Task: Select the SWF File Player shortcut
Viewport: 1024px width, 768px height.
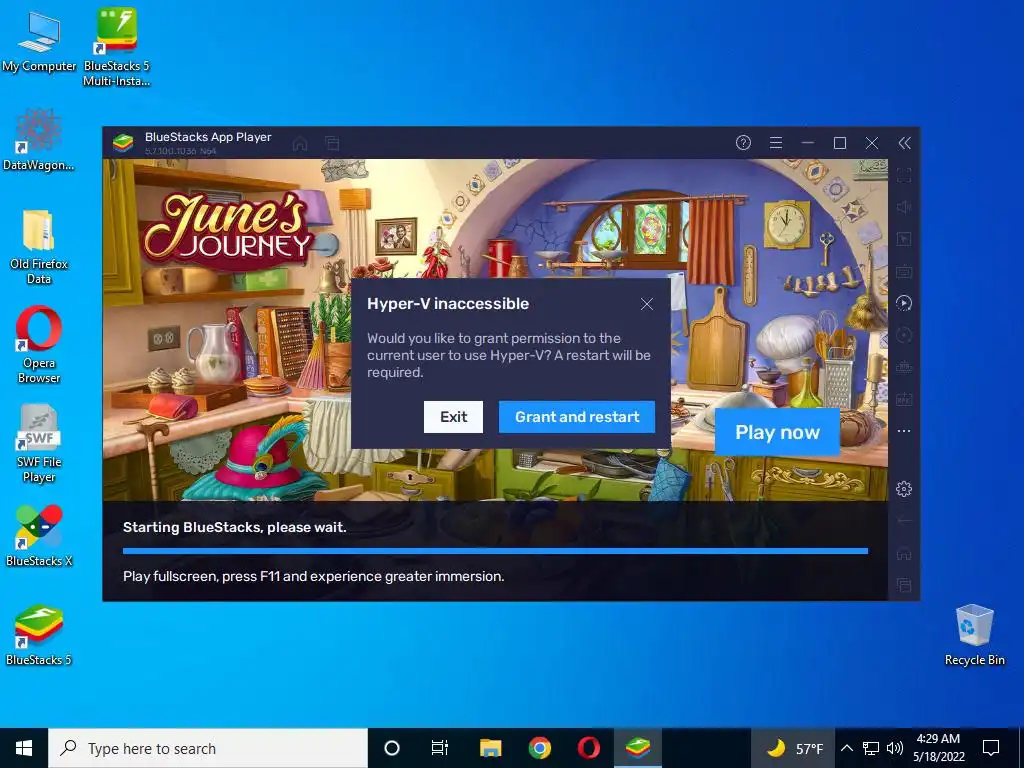Action: (x=39, y=444)
